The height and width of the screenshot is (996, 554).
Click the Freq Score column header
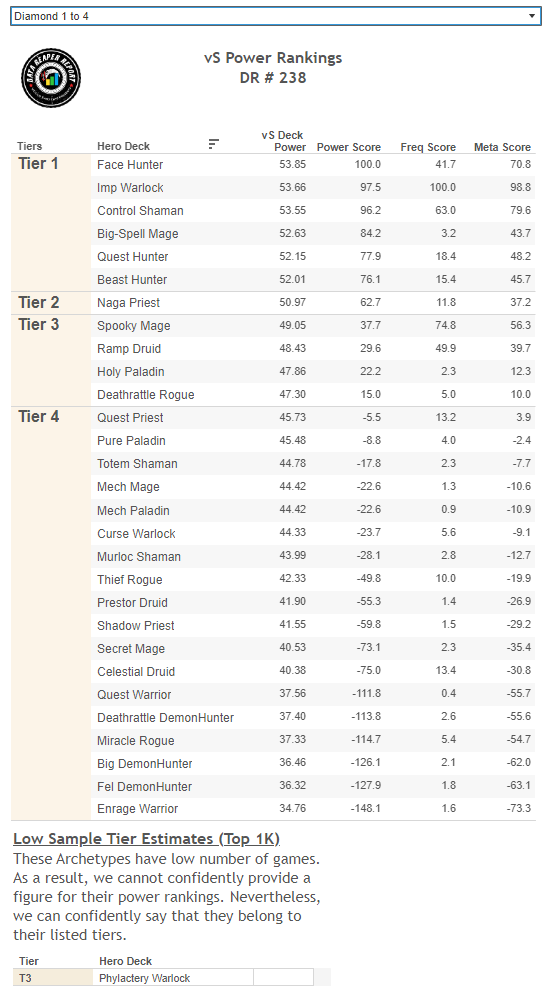(x=428, y=147)
